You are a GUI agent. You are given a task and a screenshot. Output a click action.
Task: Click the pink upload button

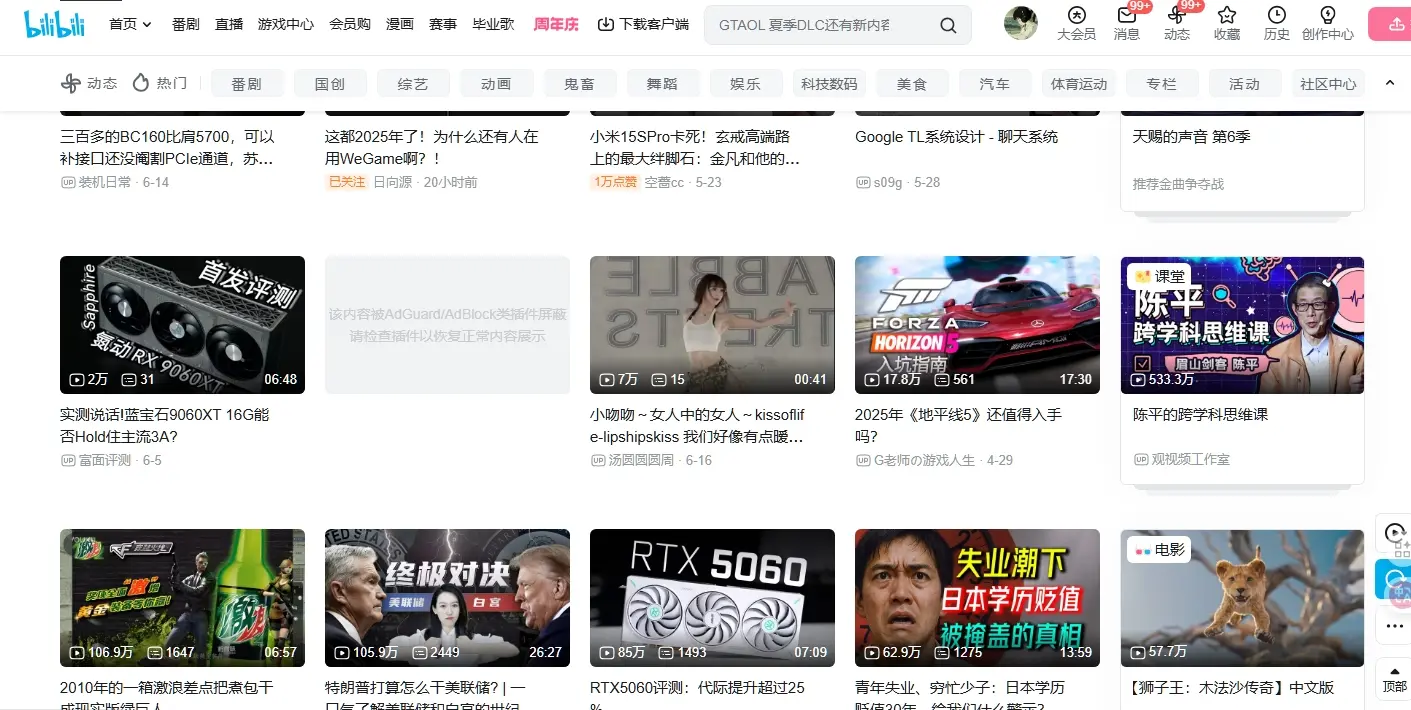[1390, 24]
